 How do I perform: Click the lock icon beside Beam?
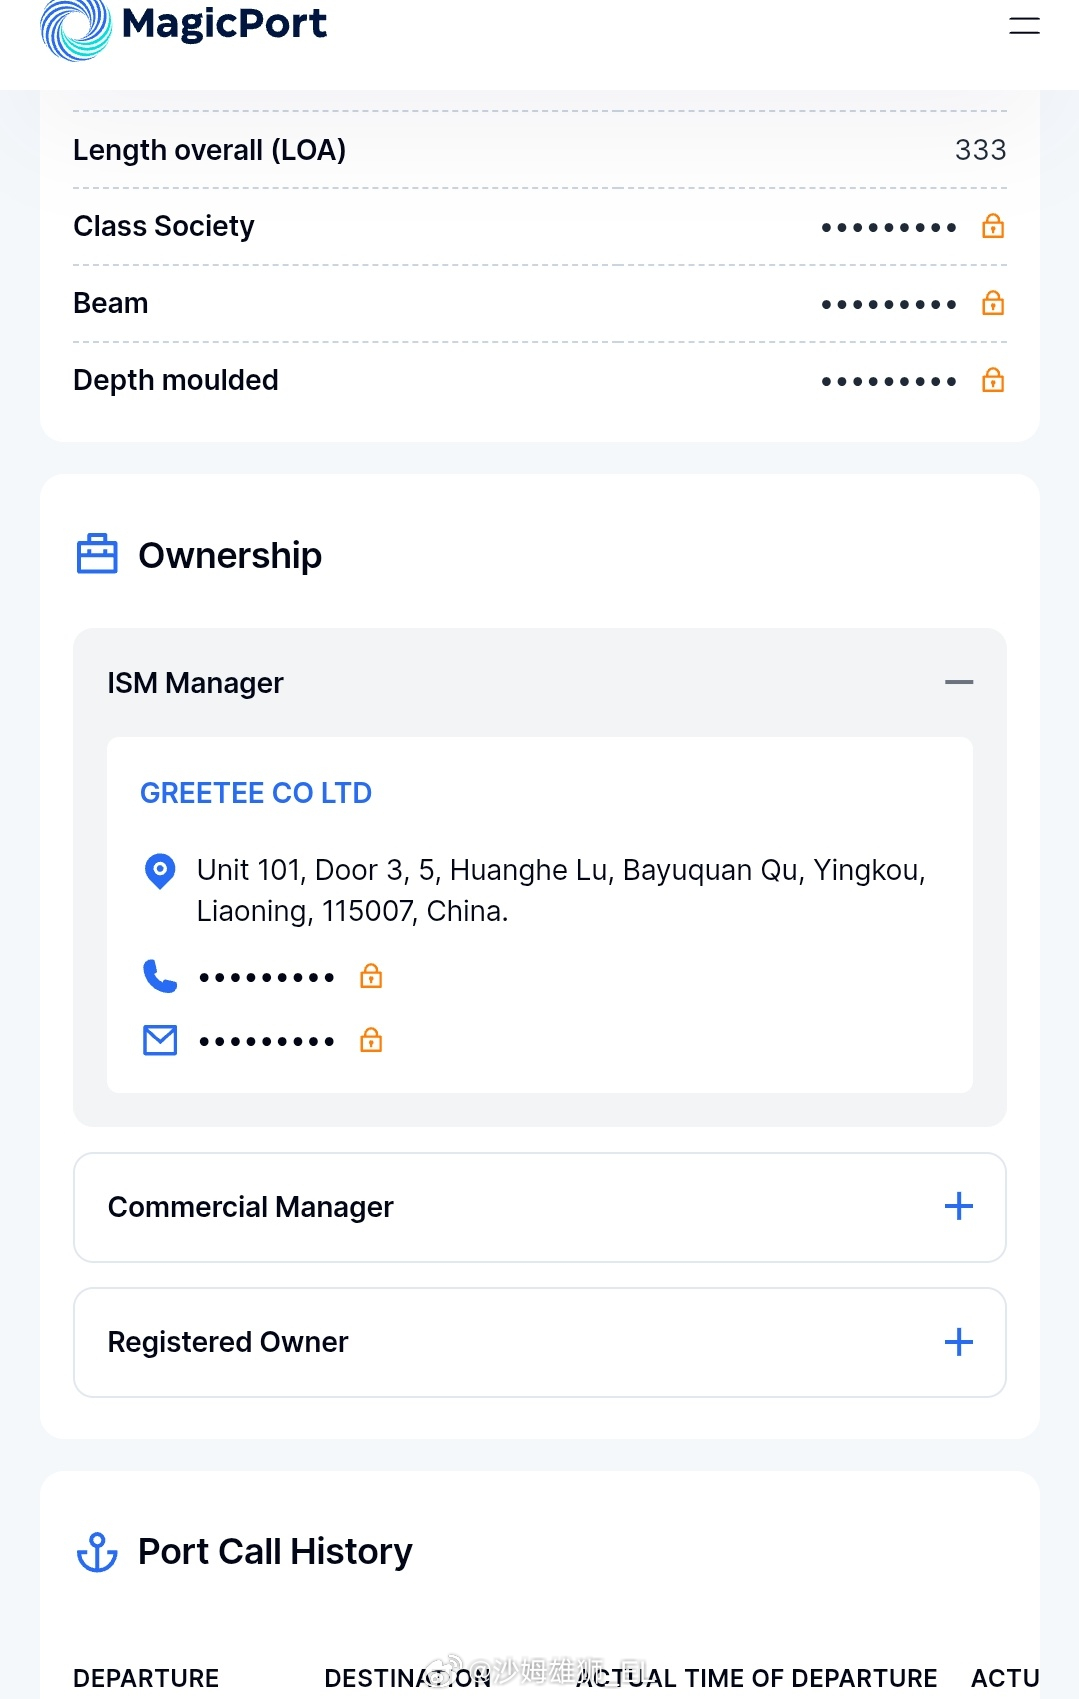[x=992, y=304]
